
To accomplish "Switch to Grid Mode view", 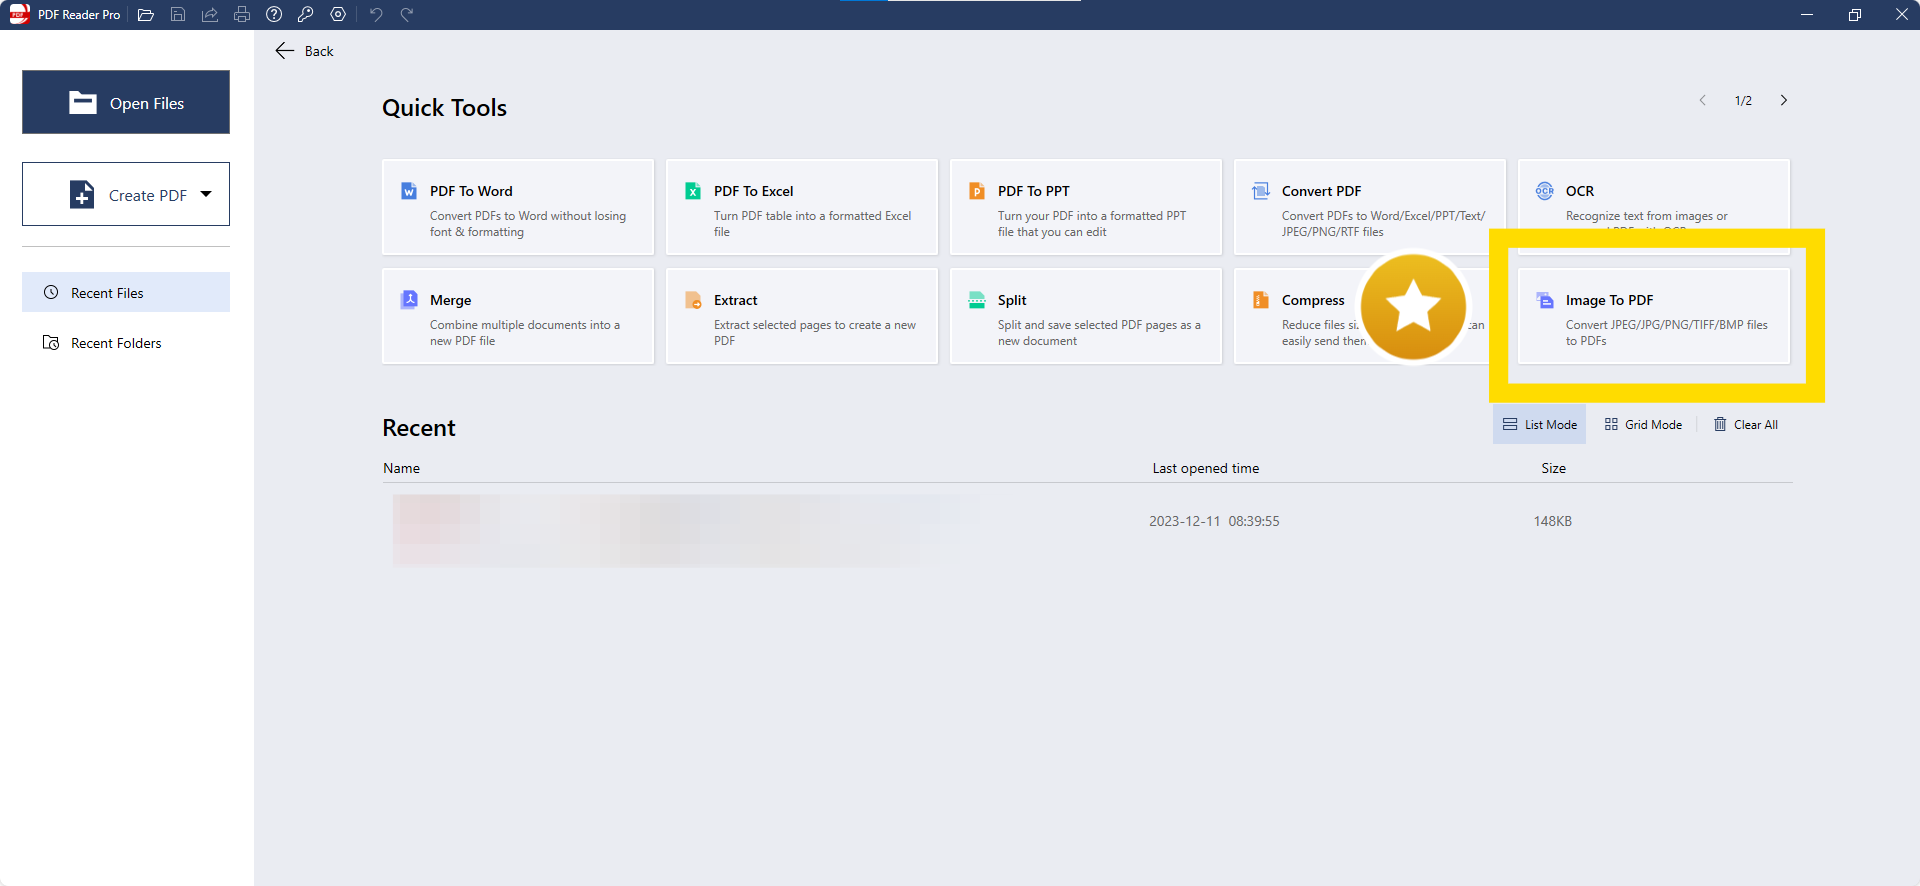I will tap(1643, 425).
